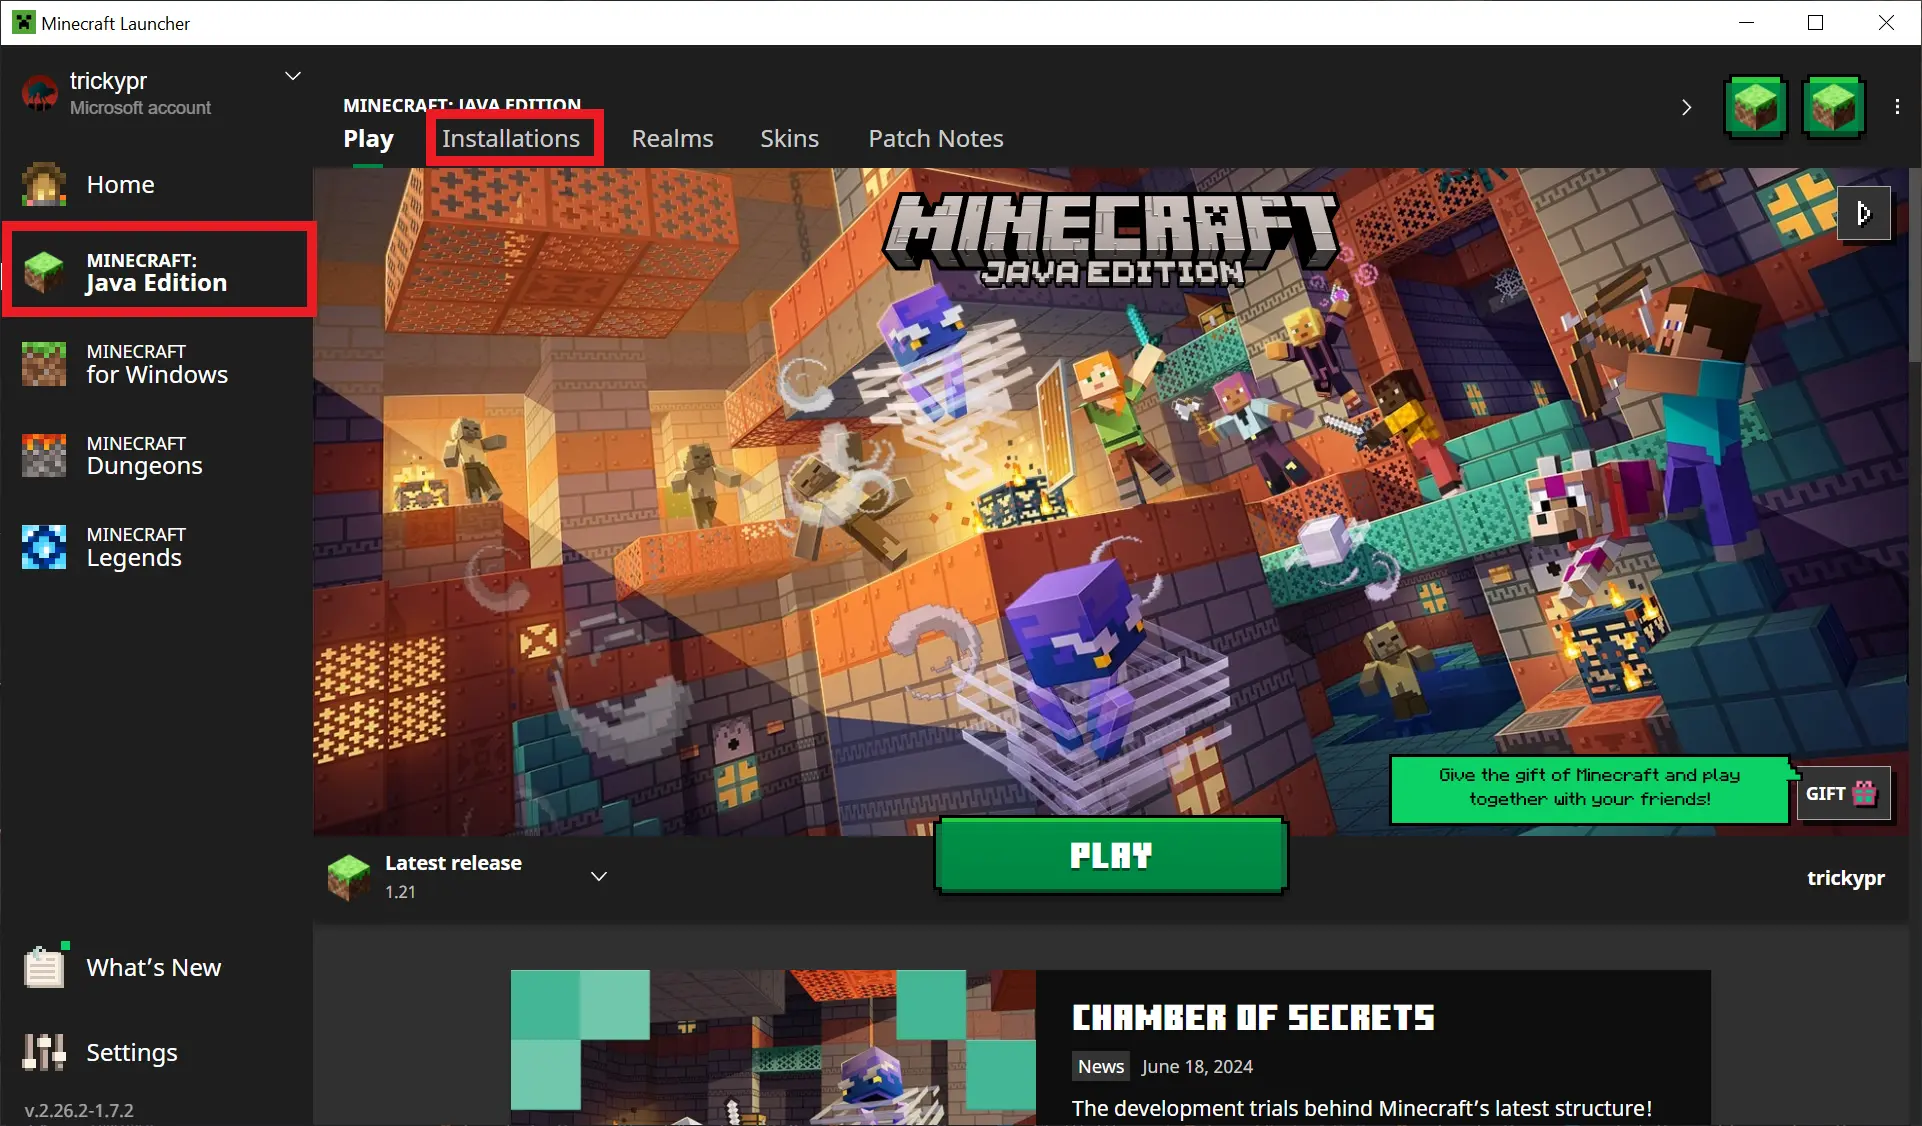This screenshot has width=1922, height=1126.
Task: Click the right-pointing chevron near top right
Action: coord(1686,107)
